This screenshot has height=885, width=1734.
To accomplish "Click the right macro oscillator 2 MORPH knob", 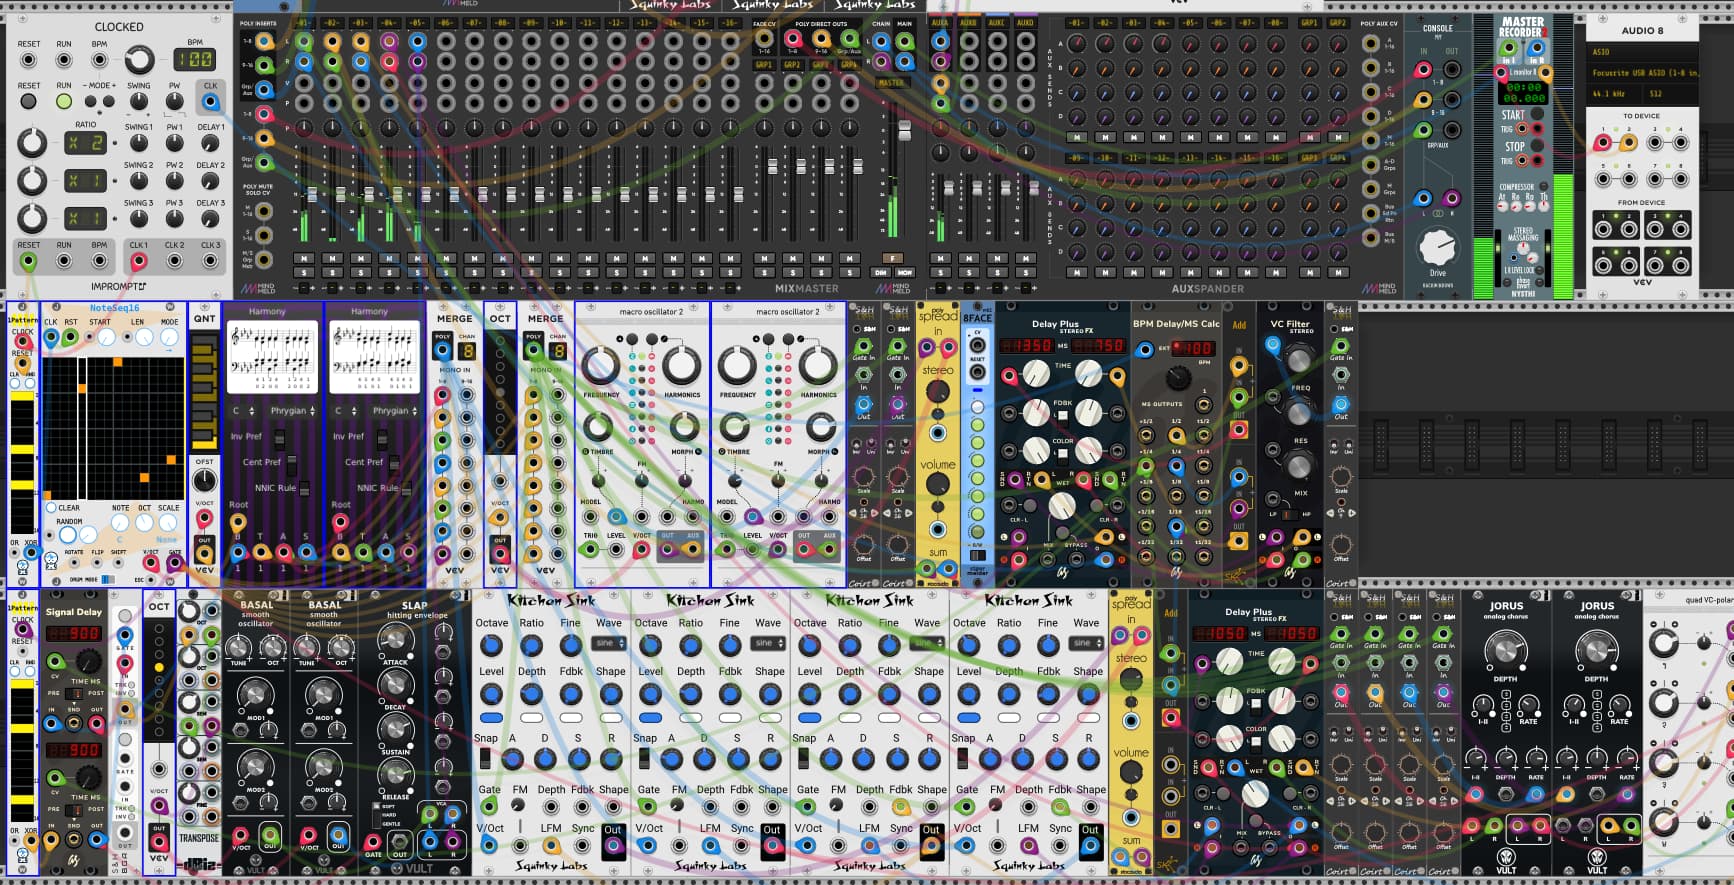I will (820, 428).
